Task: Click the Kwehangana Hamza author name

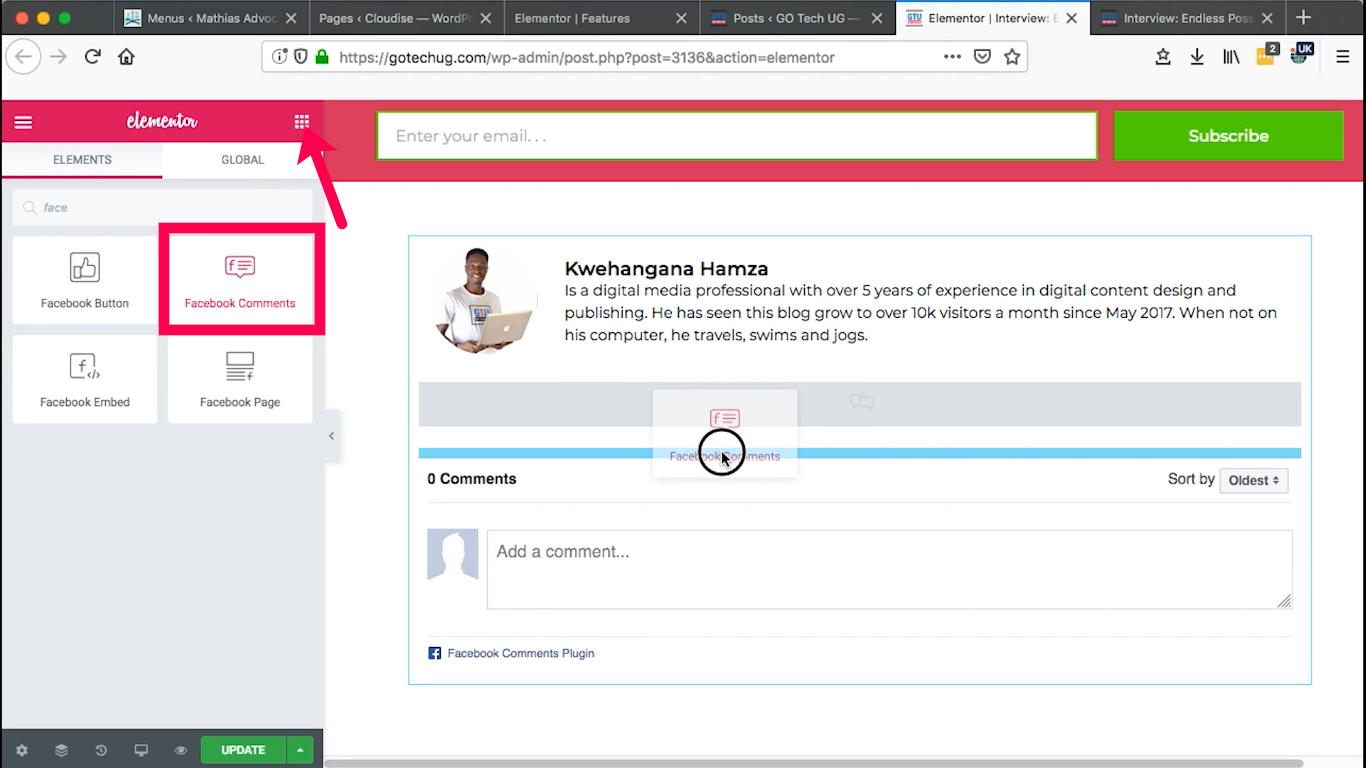Action: (x=666, y=268)
